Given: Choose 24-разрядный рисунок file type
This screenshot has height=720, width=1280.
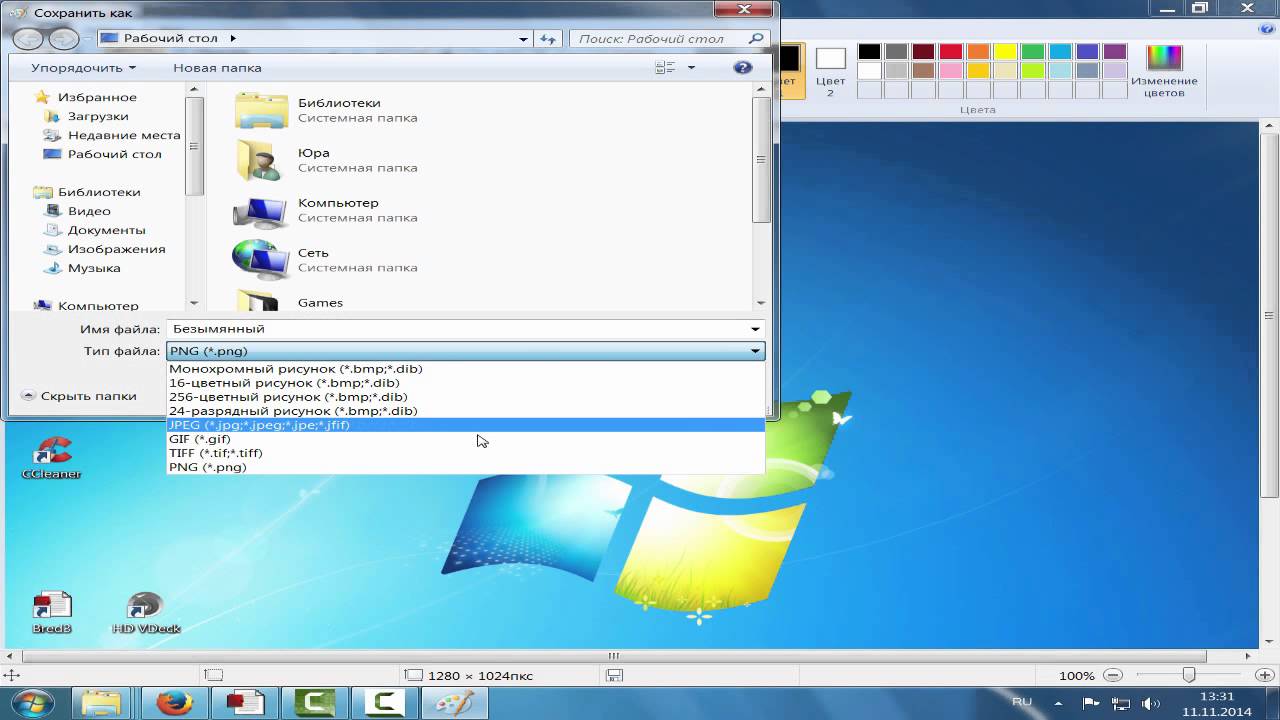Looking at the screenshot, I should coord(465,411).
